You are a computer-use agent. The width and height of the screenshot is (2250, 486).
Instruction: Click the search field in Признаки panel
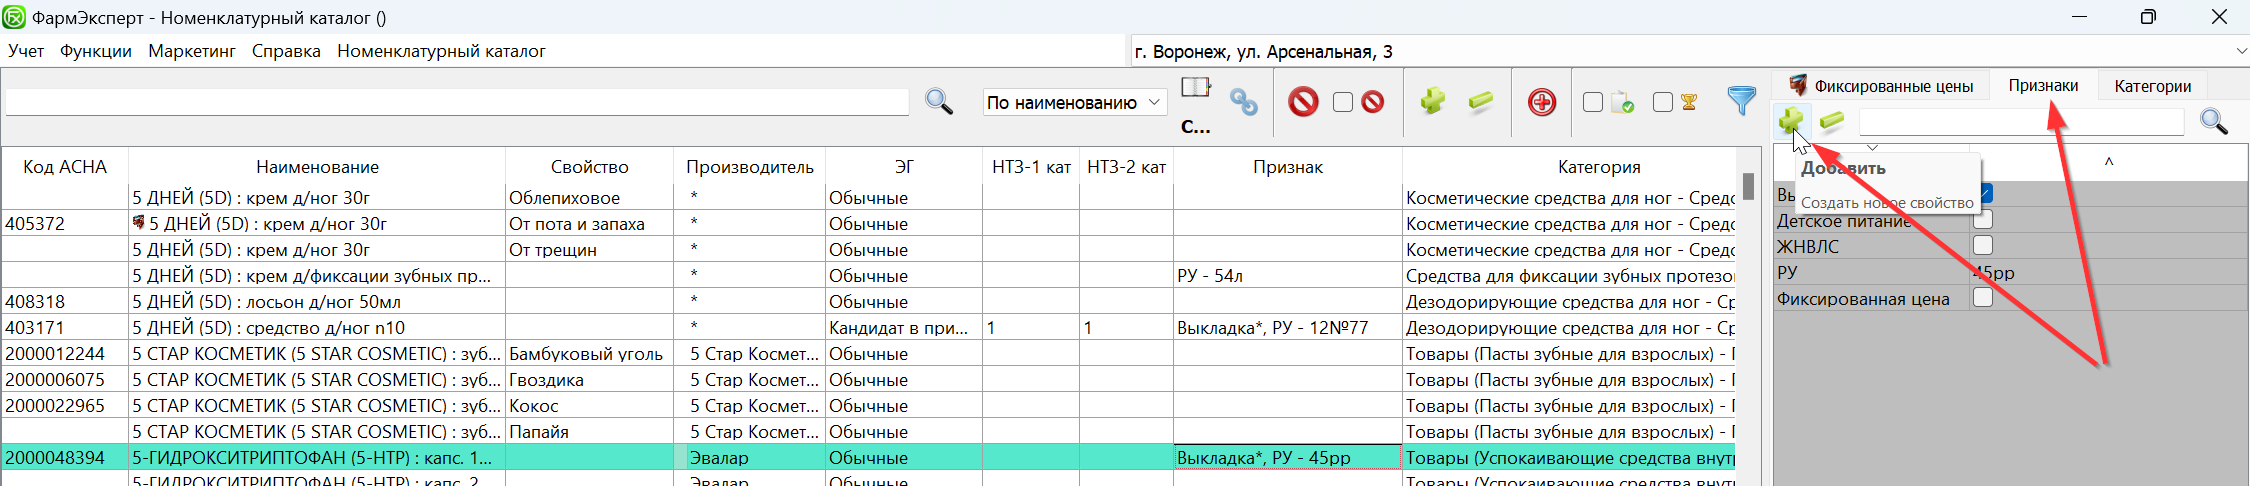(2020, 122)
